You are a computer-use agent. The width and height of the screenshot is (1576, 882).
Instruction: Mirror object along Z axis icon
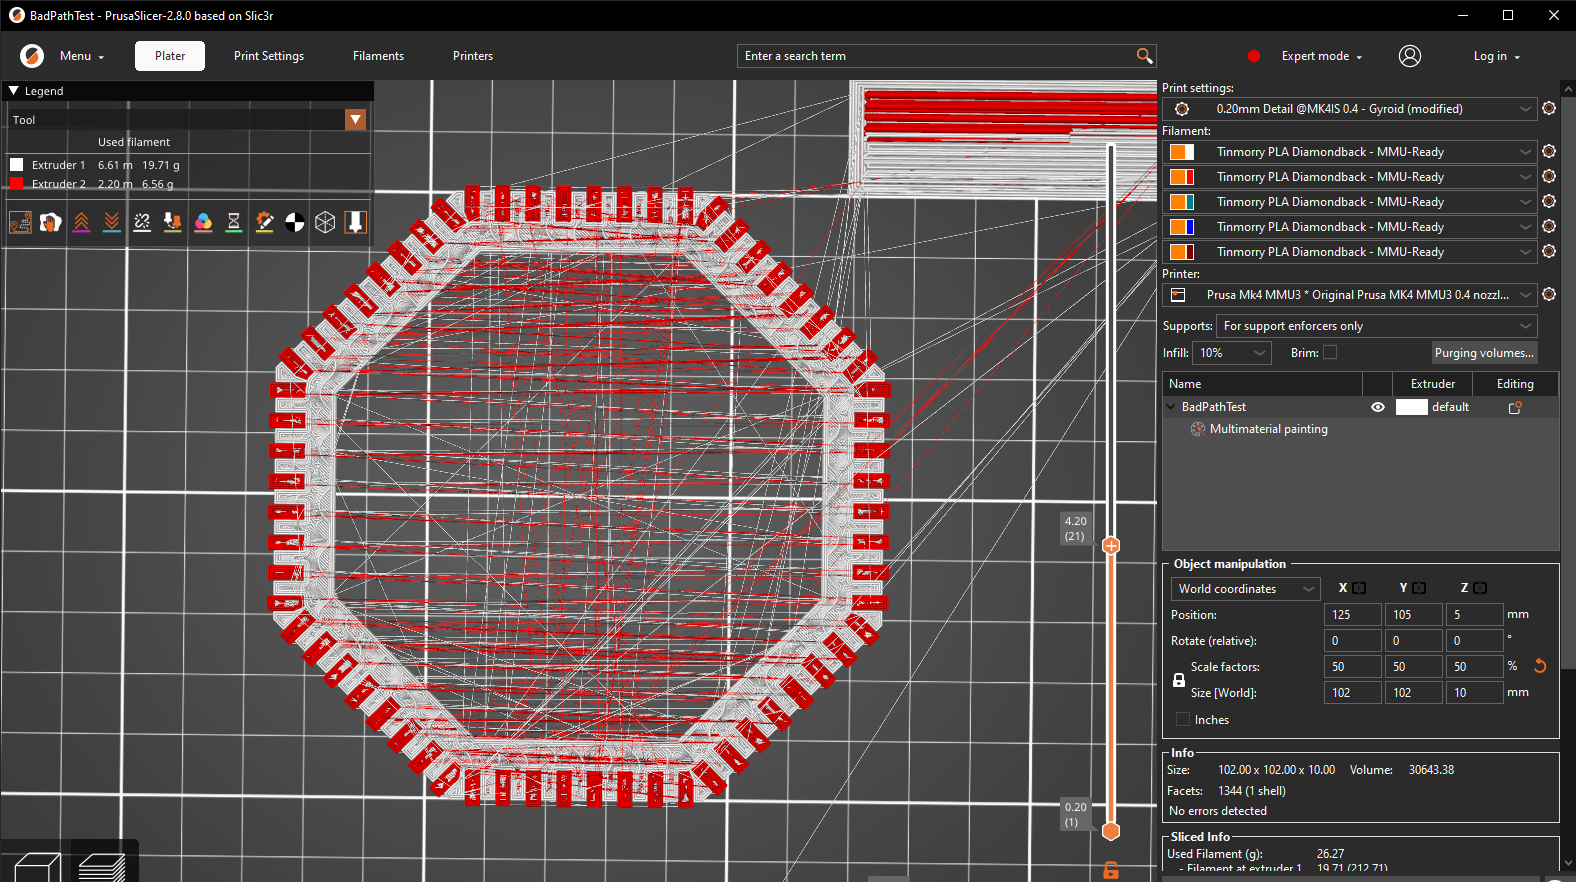(1480, 588)
